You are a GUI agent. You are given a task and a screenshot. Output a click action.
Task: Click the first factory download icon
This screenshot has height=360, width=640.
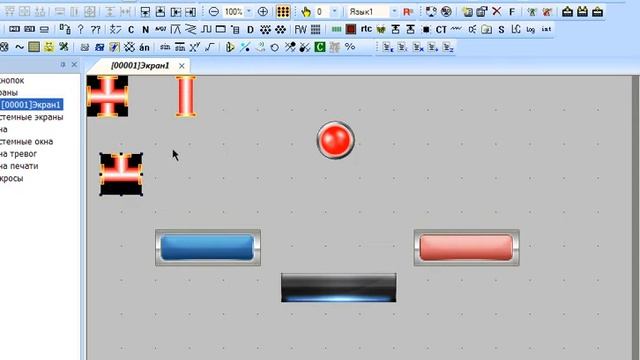(x=567, y=11)
